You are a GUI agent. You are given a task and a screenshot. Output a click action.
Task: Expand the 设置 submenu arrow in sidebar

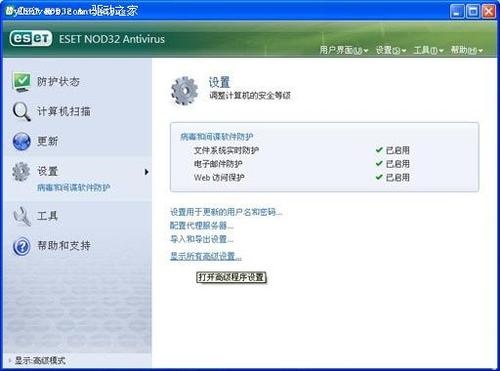146,172
